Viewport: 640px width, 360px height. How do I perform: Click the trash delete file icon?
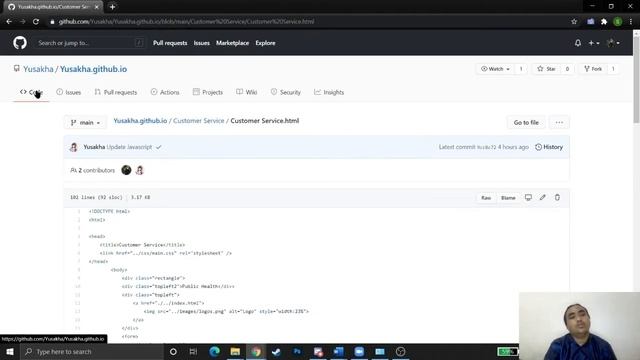click(x=557, y=198)
